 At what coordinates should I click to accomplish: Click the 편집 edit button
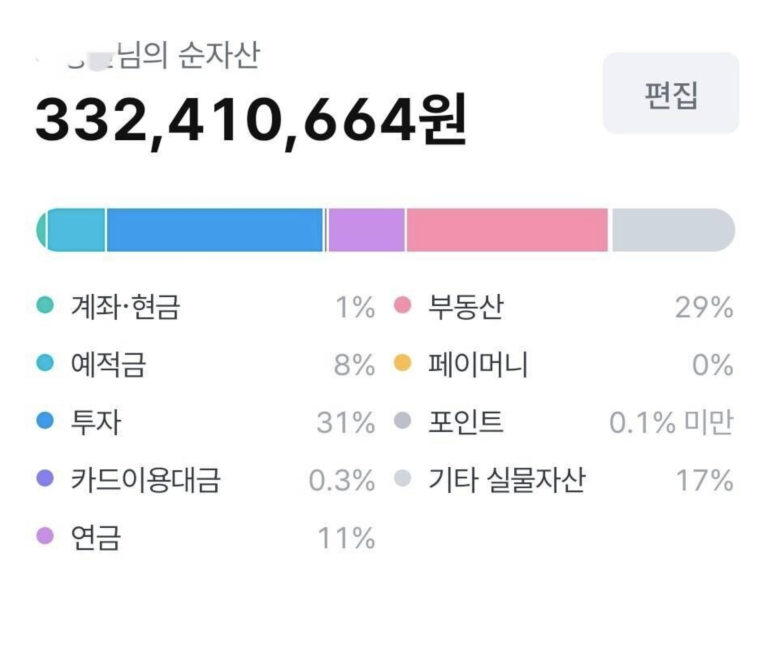[670, 94]
